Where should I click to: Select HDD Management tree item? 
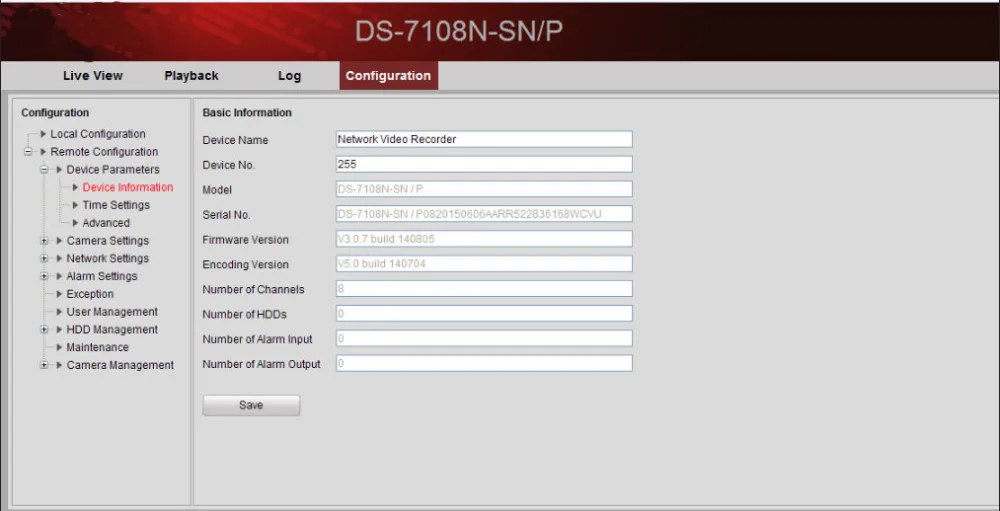[112, 330]
